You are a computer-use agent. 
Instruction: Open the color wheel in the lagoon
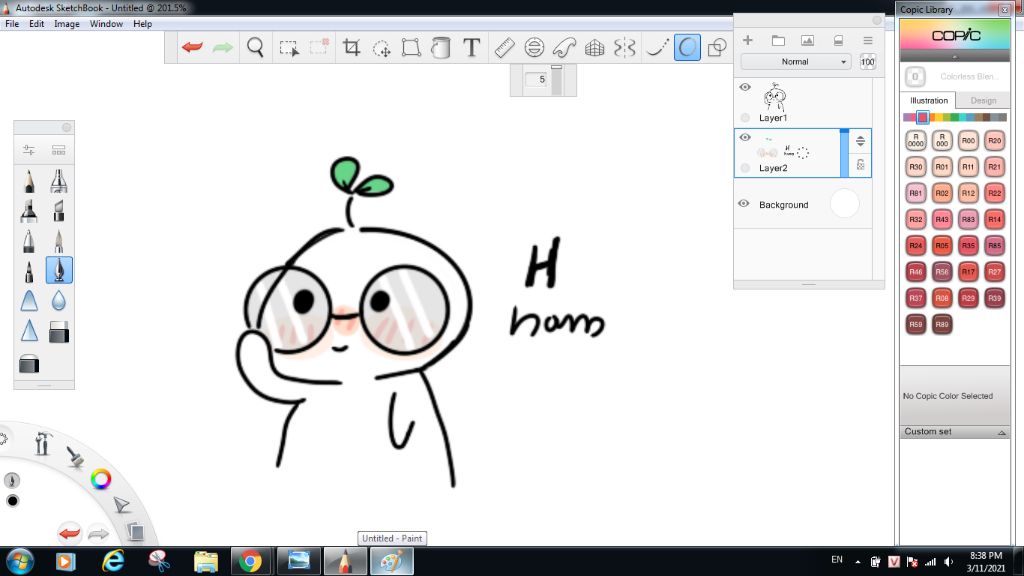101,479
